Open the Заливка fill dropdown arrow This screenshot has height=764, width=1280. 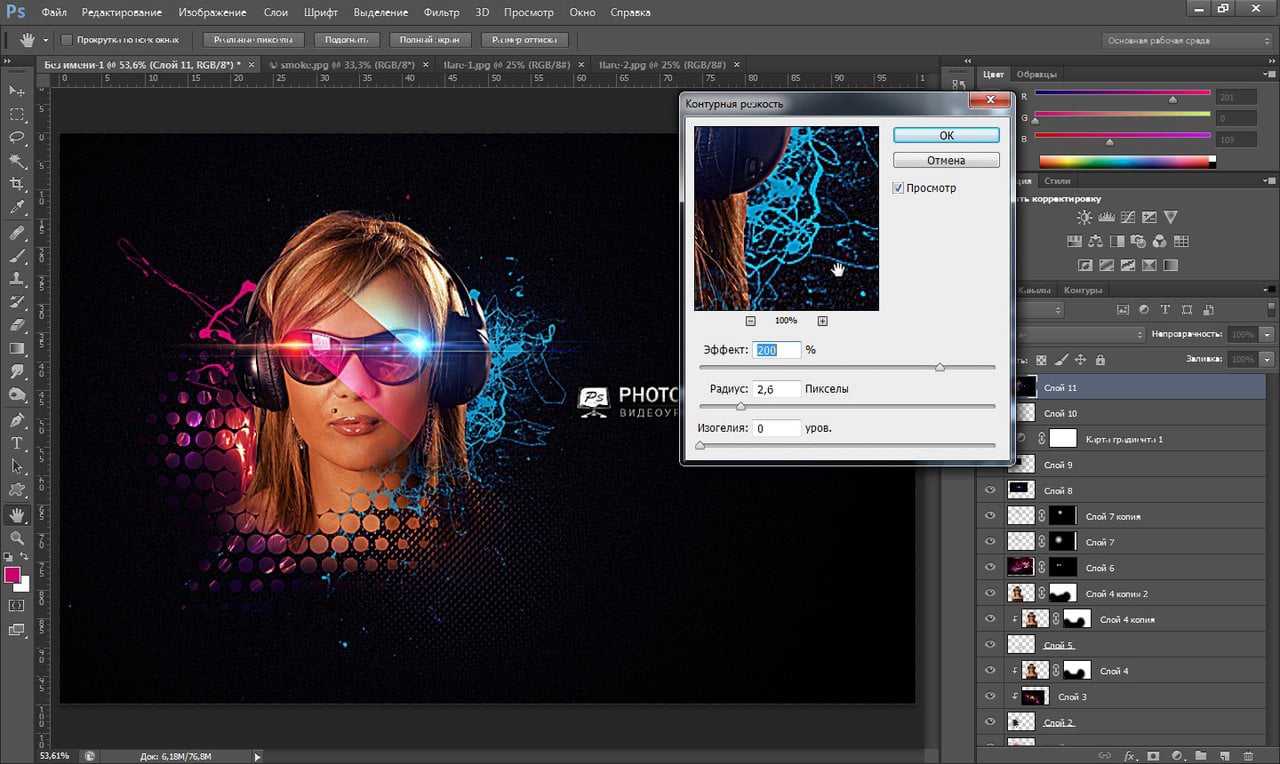tap(1268, 360)
